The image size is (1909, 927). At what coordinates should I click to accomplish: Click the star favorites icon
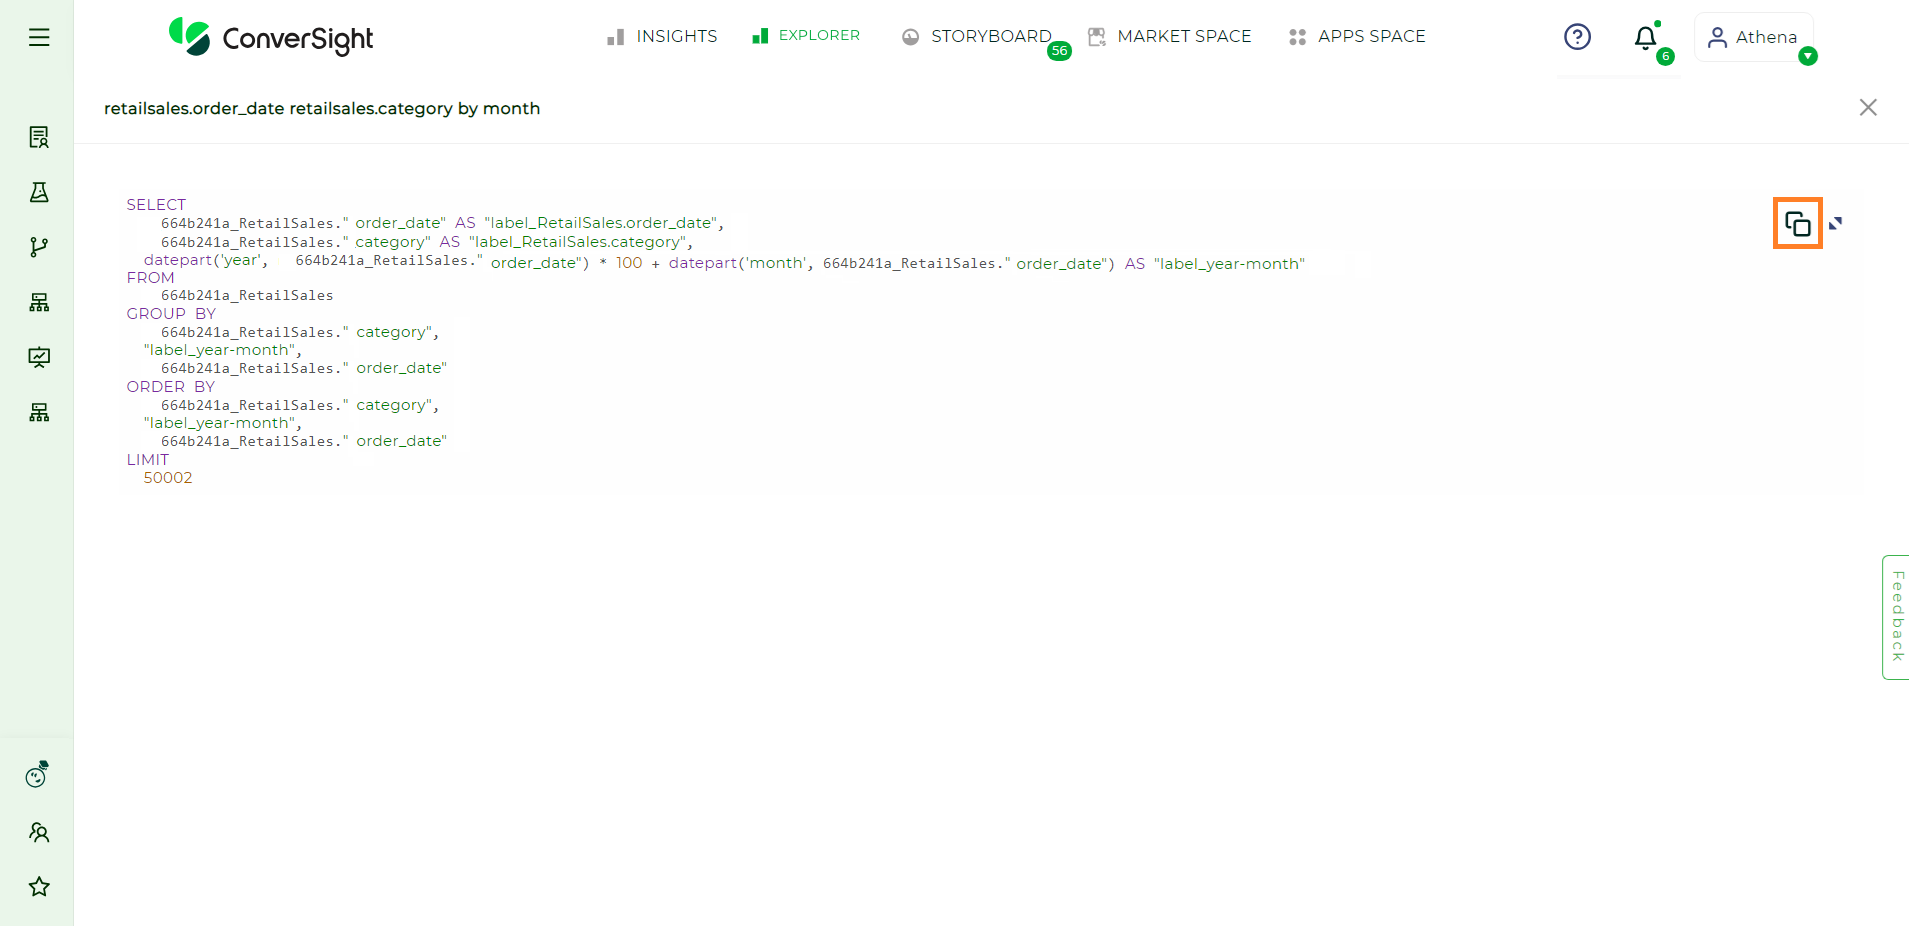click(39, 887)
